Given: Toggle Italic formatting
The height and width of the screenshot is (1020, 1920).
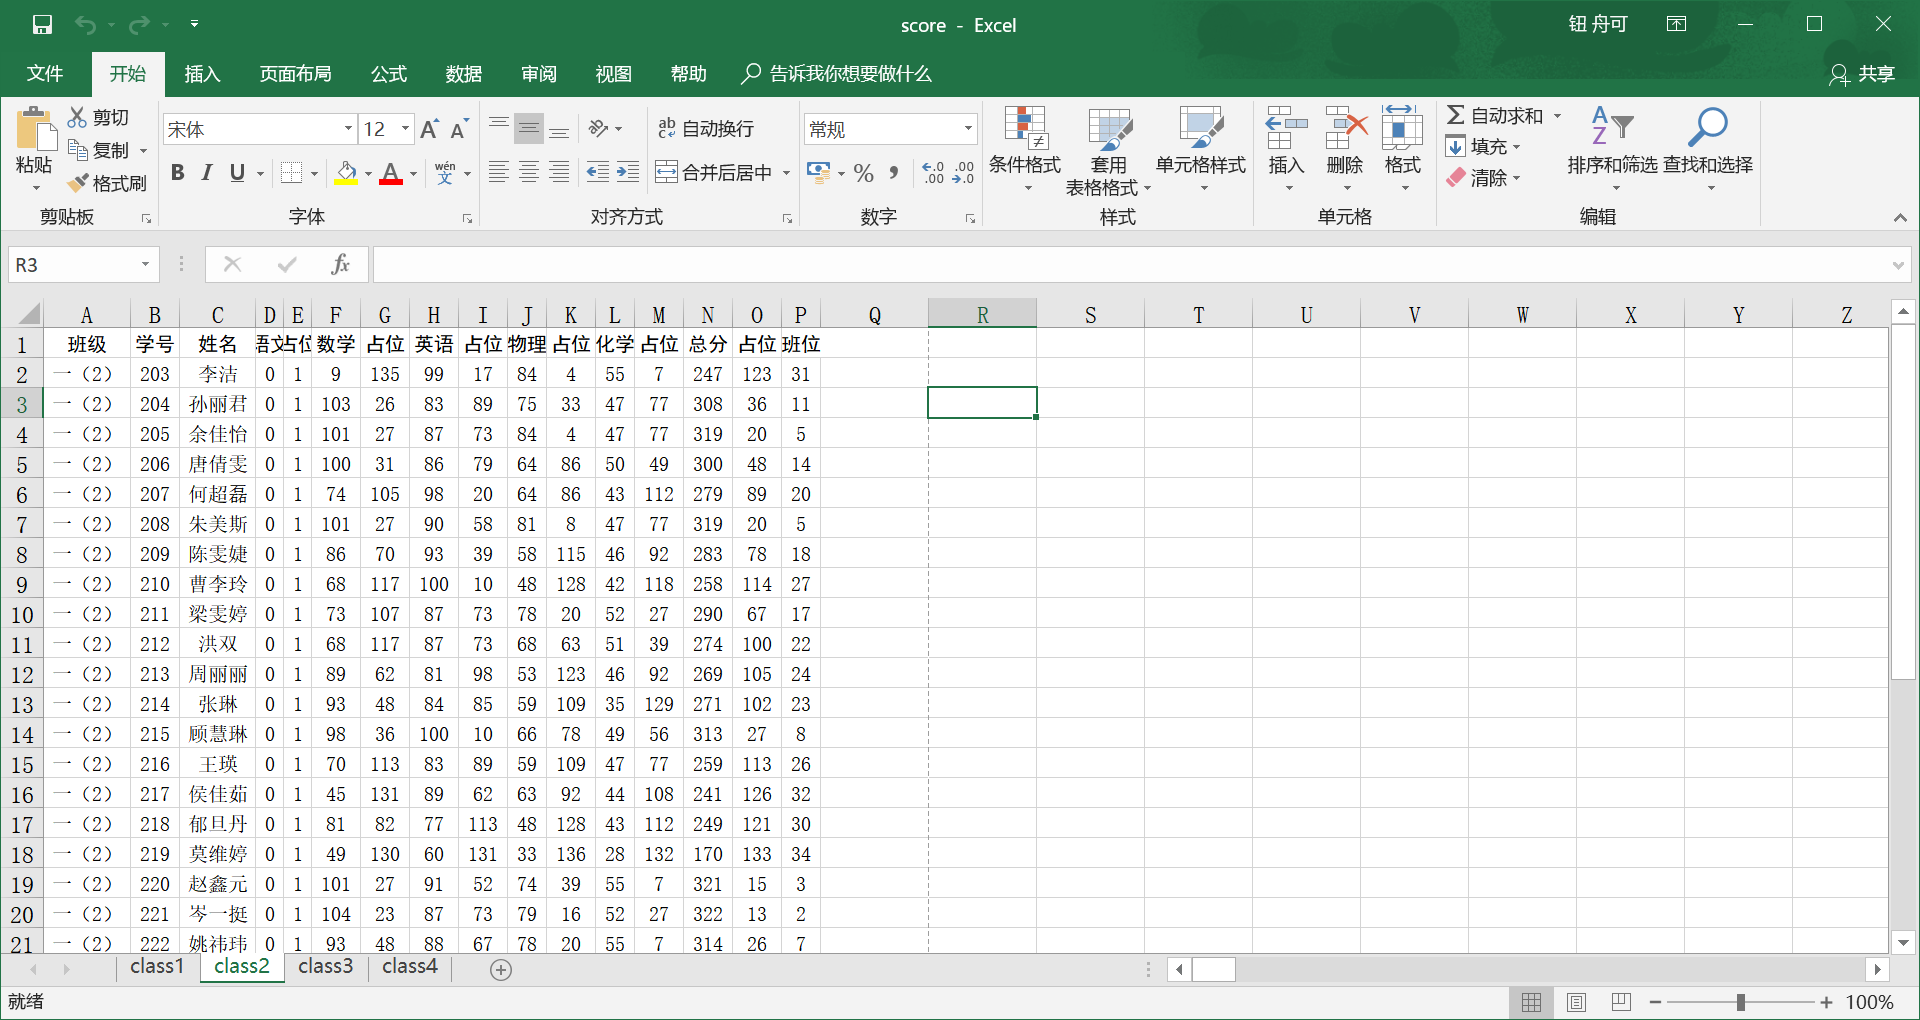Looking at the screenshot, I should pyautogui.click(x=207, y=173).
